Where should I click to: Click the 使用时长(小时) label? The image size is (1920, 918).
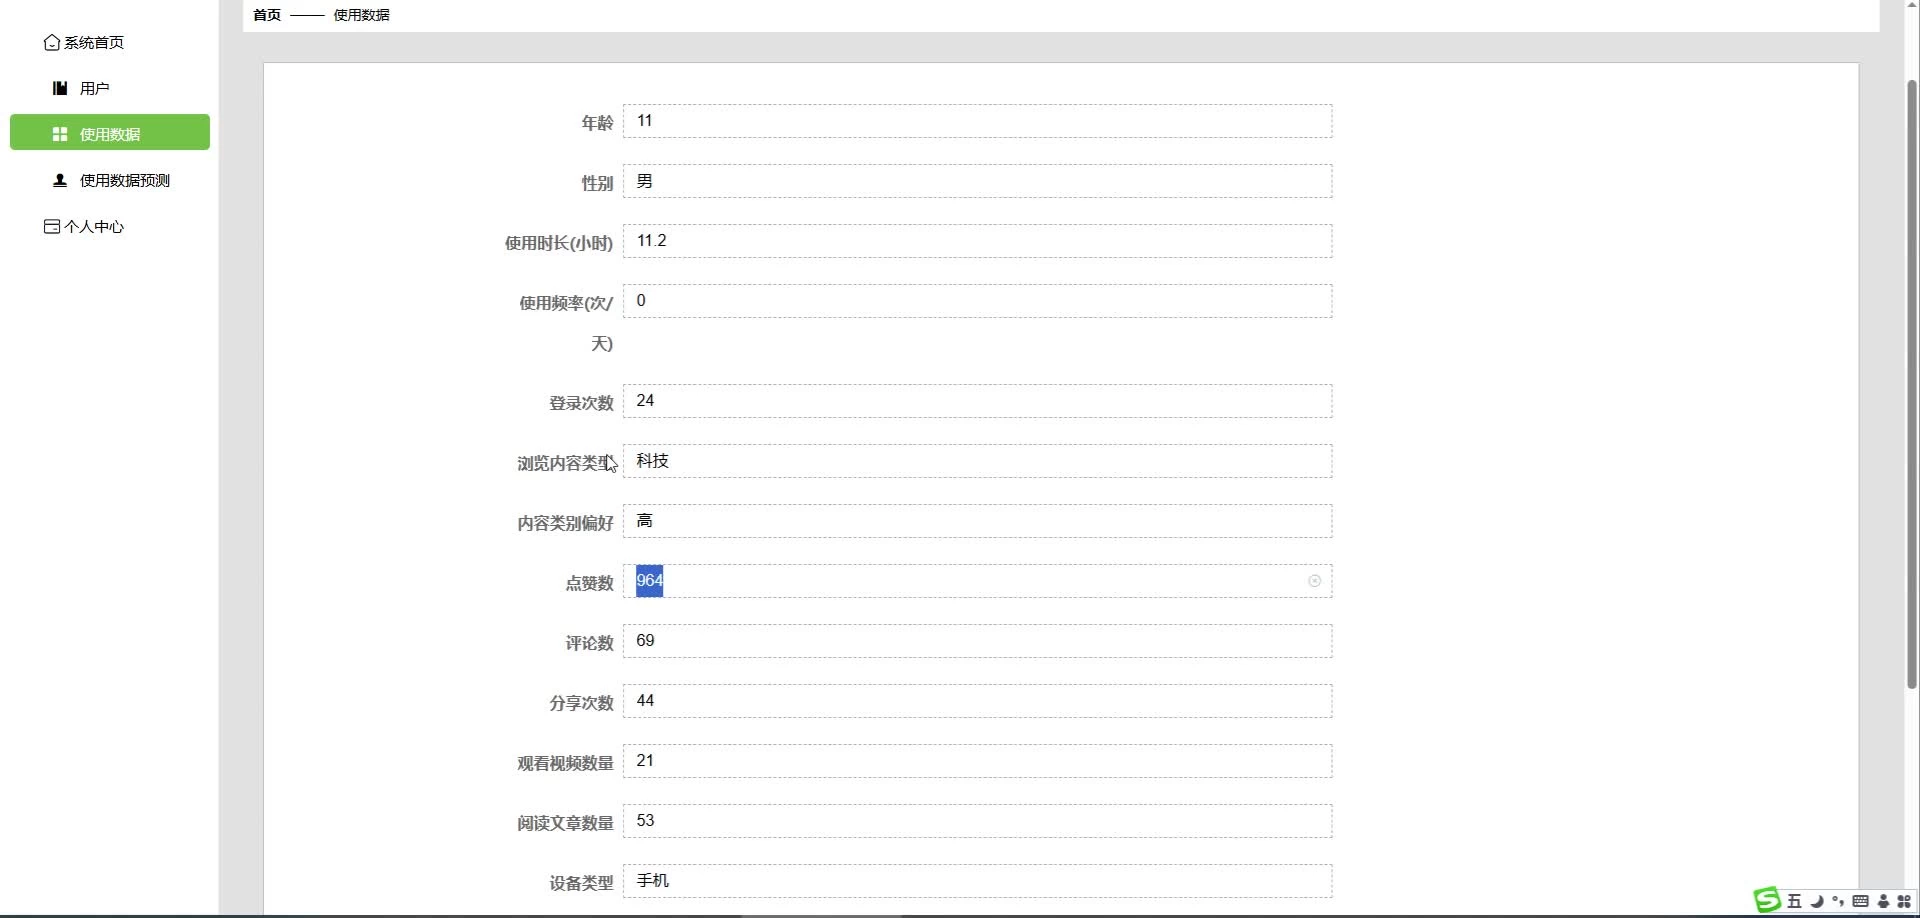click(x=558, y=243)
